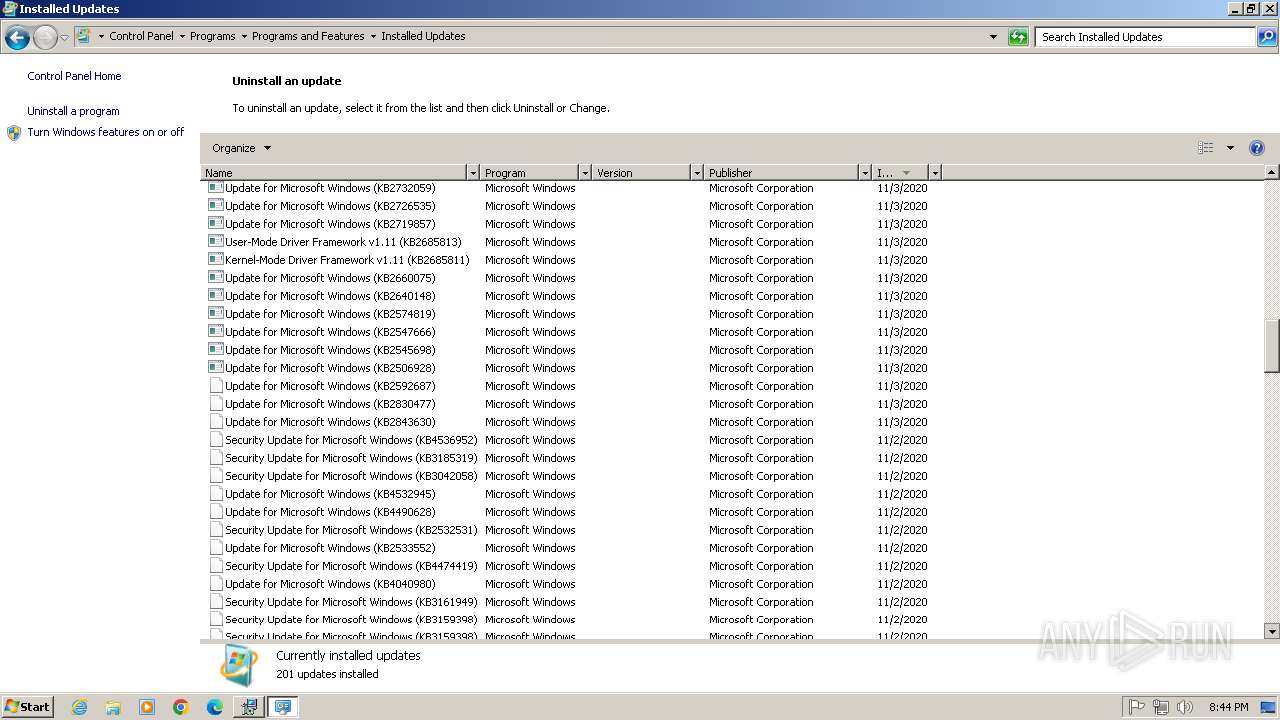Open the Organize menu
Screen dimensions: 1280x720
pos(241,148)
